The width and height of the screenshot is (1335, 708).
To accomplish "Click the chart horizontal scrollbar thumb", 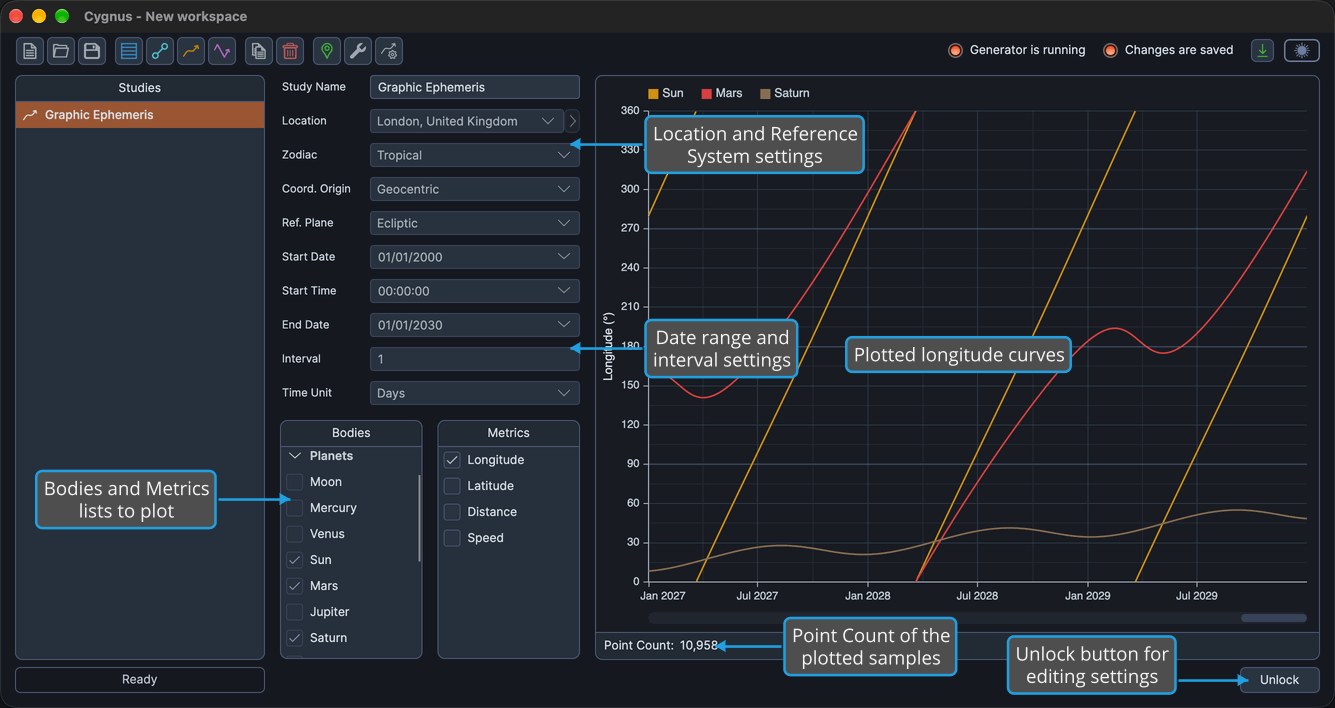I will tap(1274, 618).
